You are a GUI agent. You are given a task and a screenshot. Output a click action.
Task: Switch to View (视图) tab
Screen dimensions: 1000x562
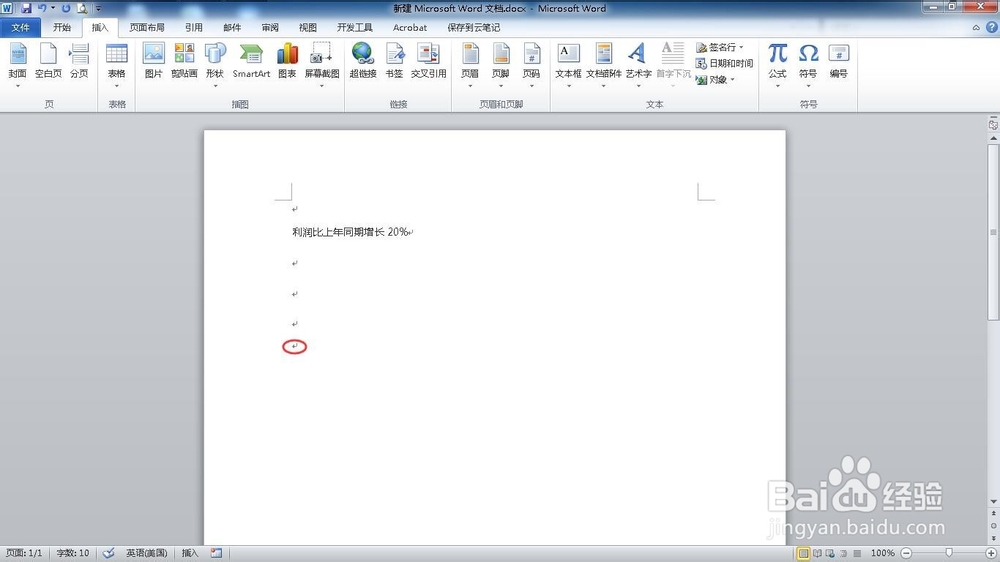point(308,27)
